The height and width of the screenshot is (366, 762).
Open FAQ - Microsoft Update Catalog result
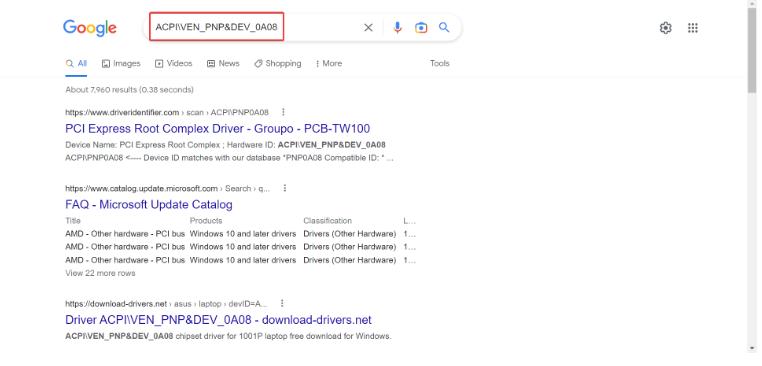pyautogui.click(x=149, y=205)
